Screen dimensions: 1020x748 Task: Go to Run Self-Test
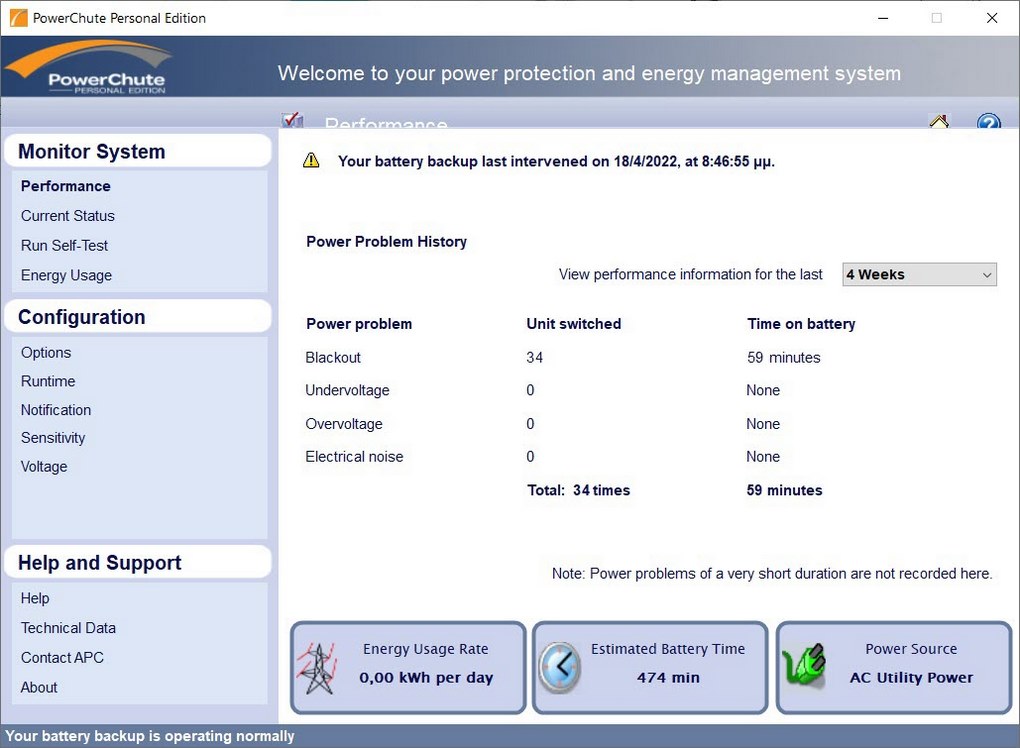[64, 246]
